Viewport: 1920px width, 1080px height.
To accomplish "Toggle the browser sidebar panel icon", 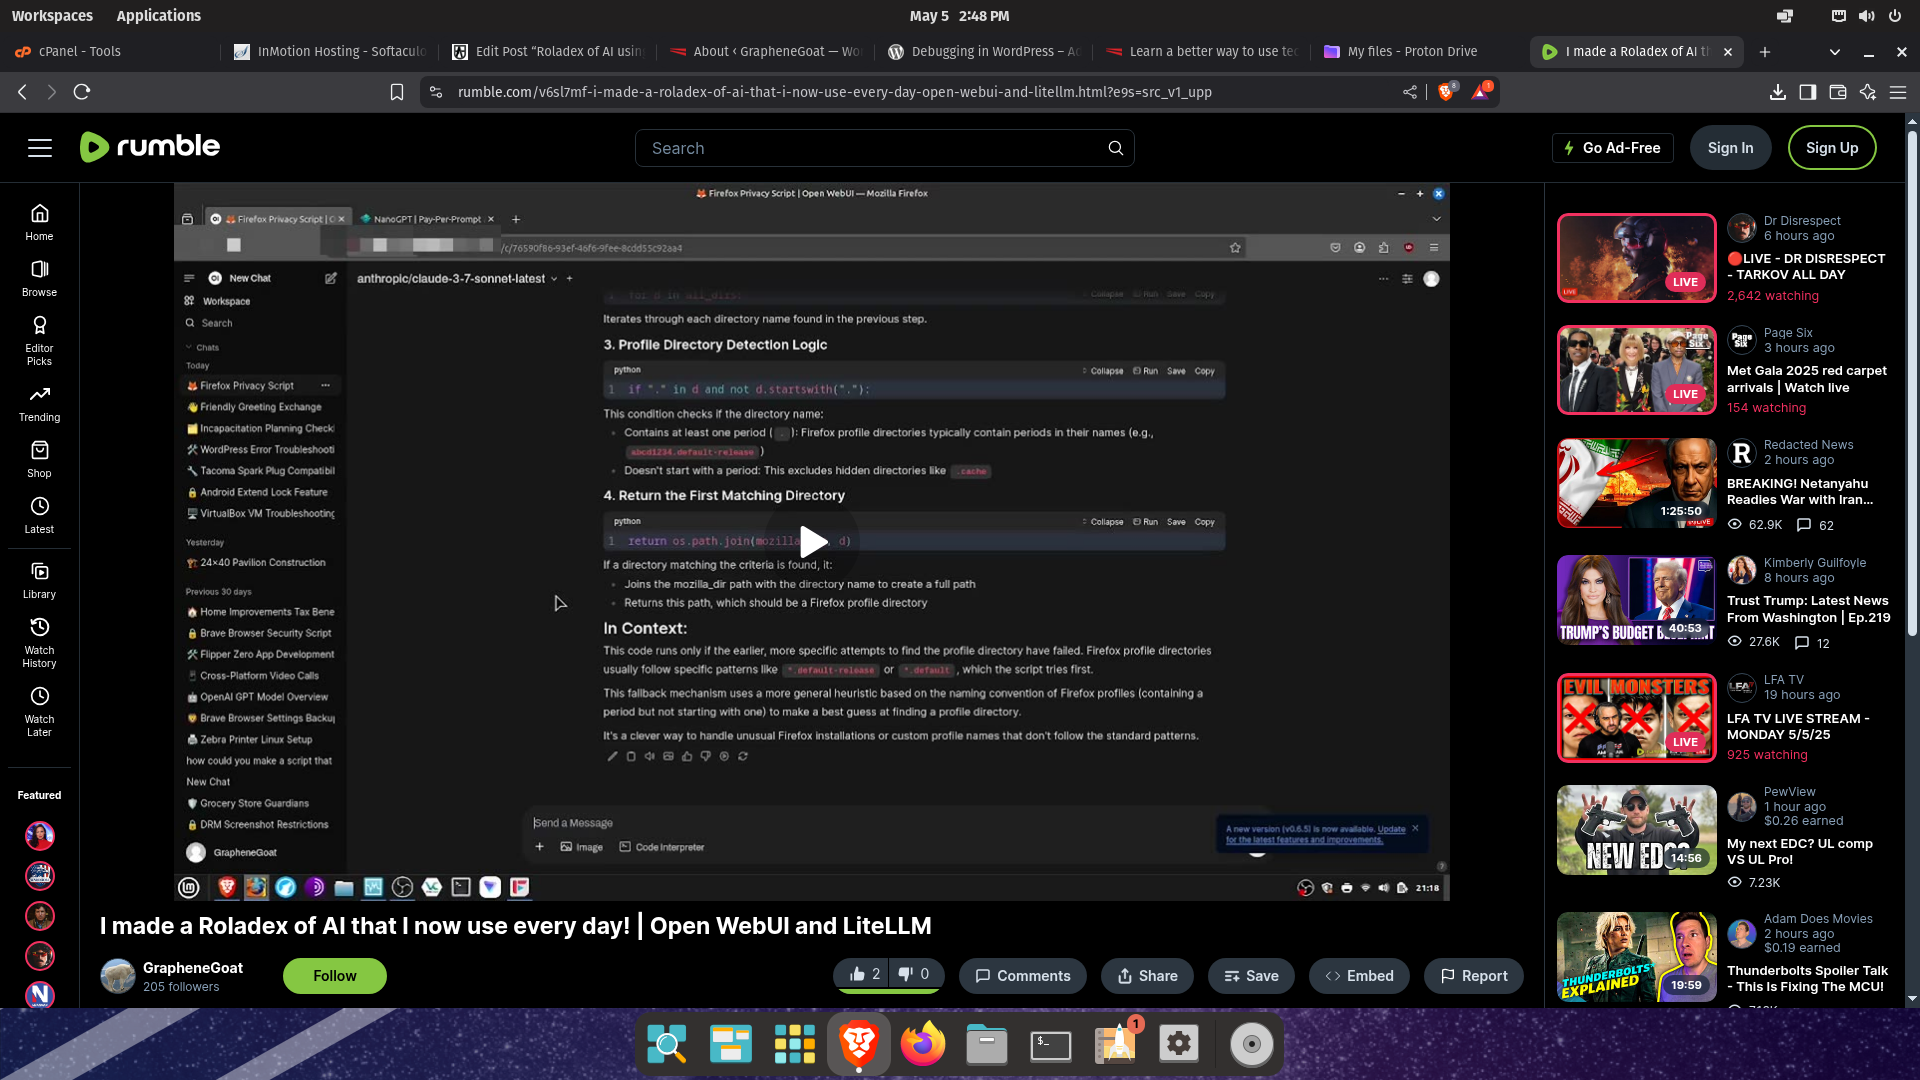I will coord(1807,92).
